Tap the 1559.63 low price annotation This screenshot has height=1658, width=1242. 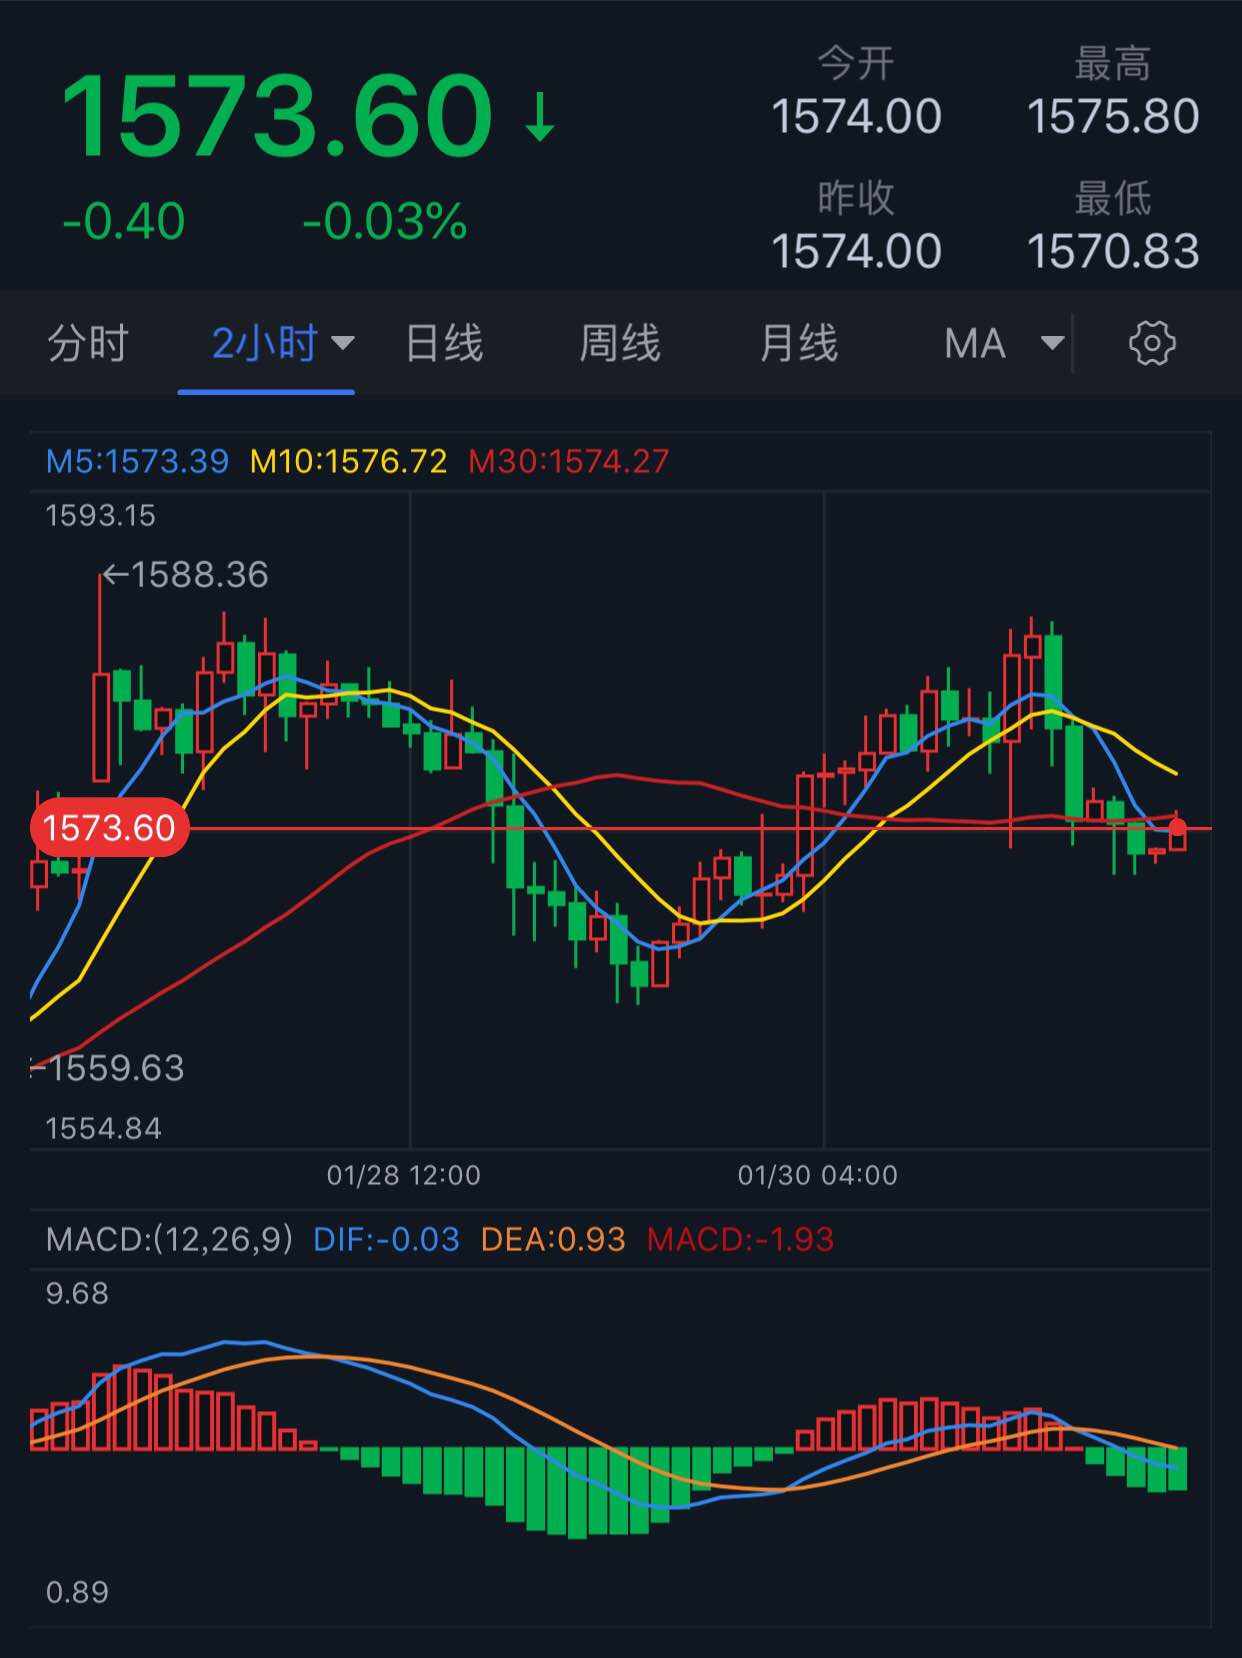click(x=108, y=1068)
